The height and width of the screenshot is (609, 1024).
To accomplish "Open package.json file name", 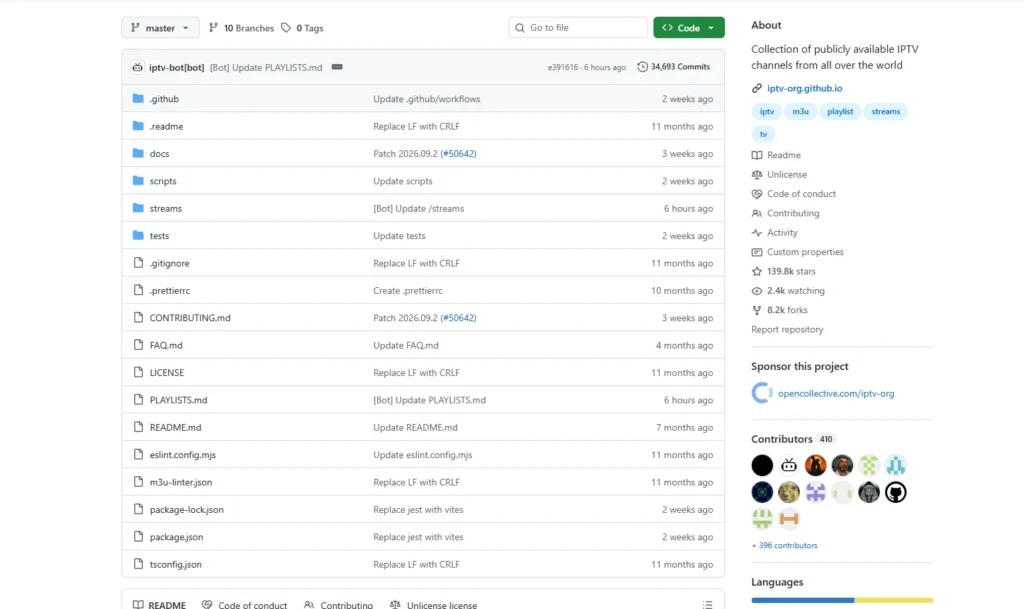I will point(176,537).
